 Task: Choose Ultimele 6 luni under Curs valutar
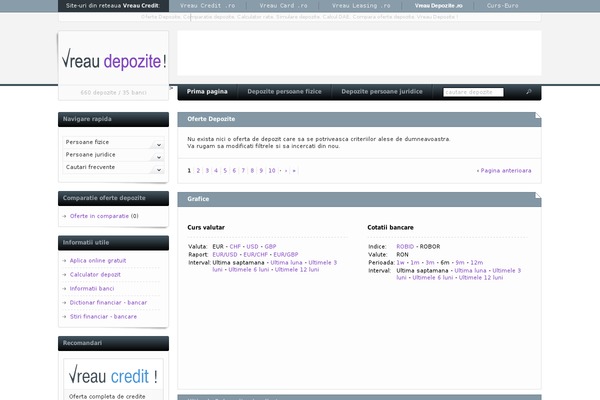pos(249,269)
